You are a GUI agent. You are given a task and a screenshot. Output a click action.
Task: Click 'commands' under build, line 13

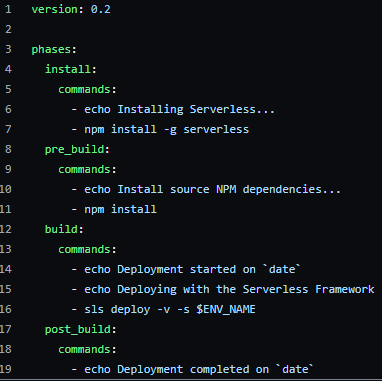(x=84, y=249)
